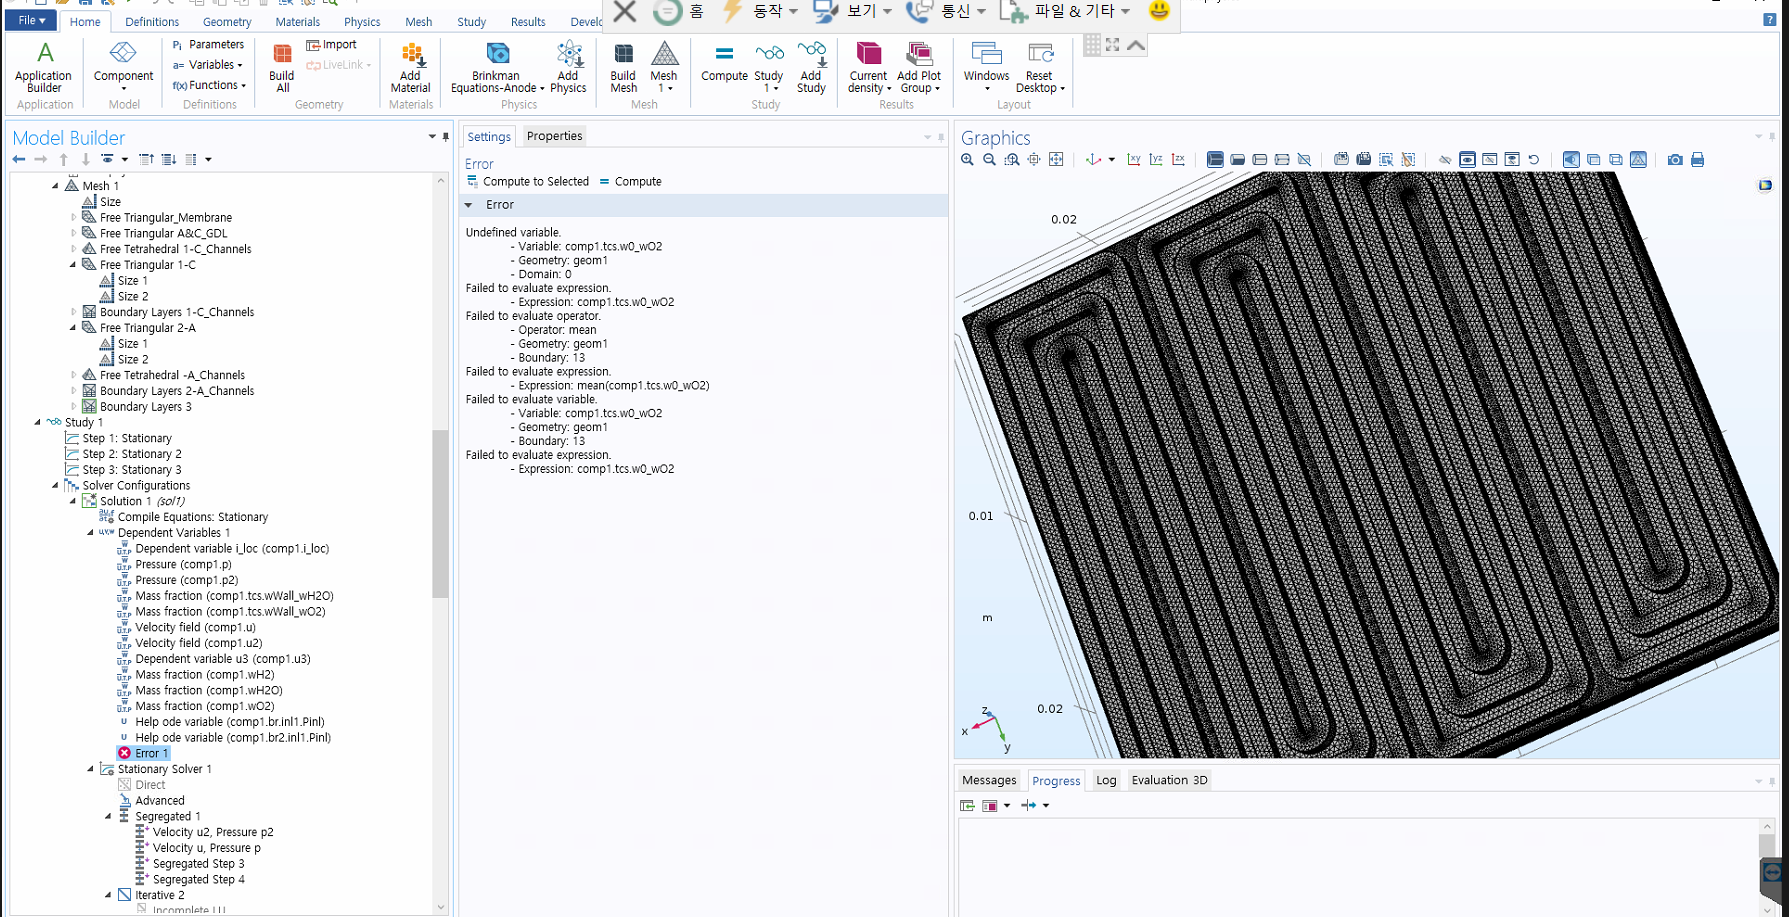This screenshot has width=1789, height=917.
Task: Take an image snapshot with camera icon
Action: pos(1675,160)
